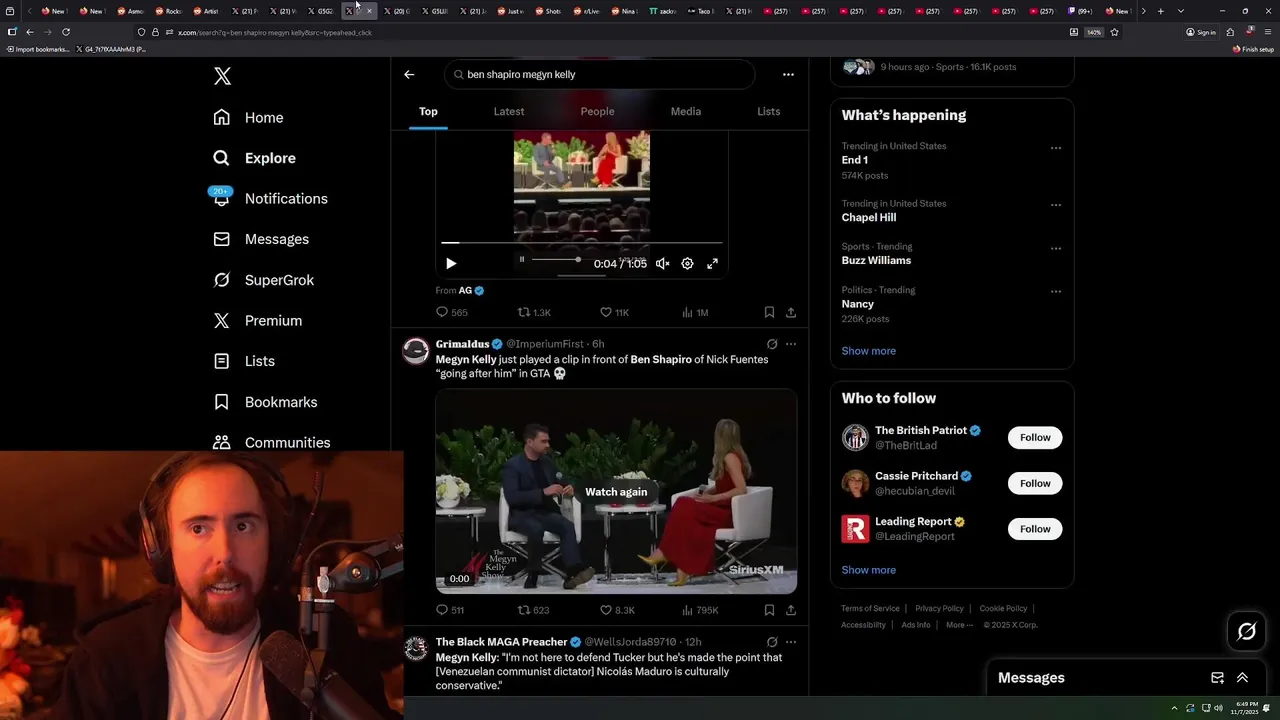
Task: Enter fullscreen on AG video
Action: [x=712, y=264]
